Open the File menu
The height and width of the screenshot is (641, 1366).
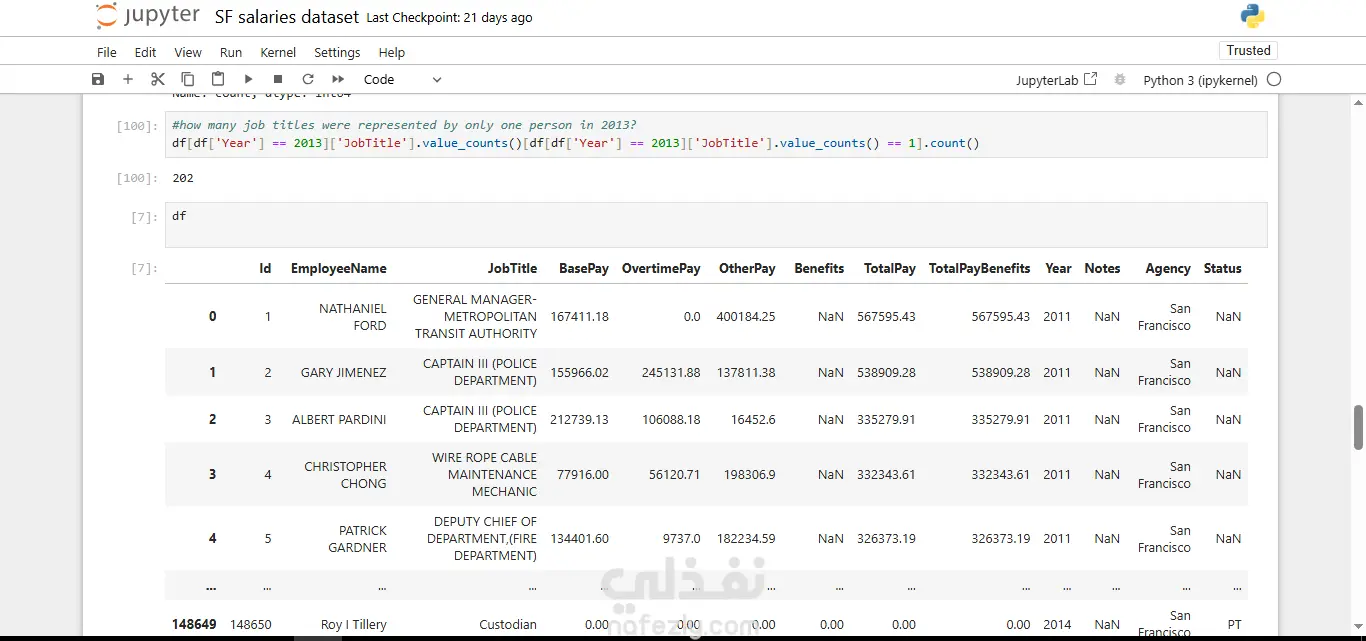(107, 52)
